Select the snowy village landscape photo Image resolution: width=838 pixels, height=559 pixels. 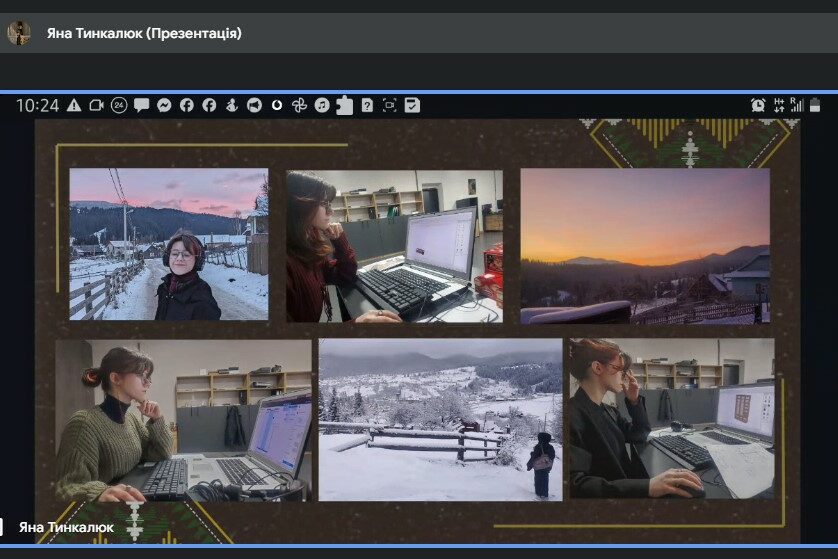point(440,419)
